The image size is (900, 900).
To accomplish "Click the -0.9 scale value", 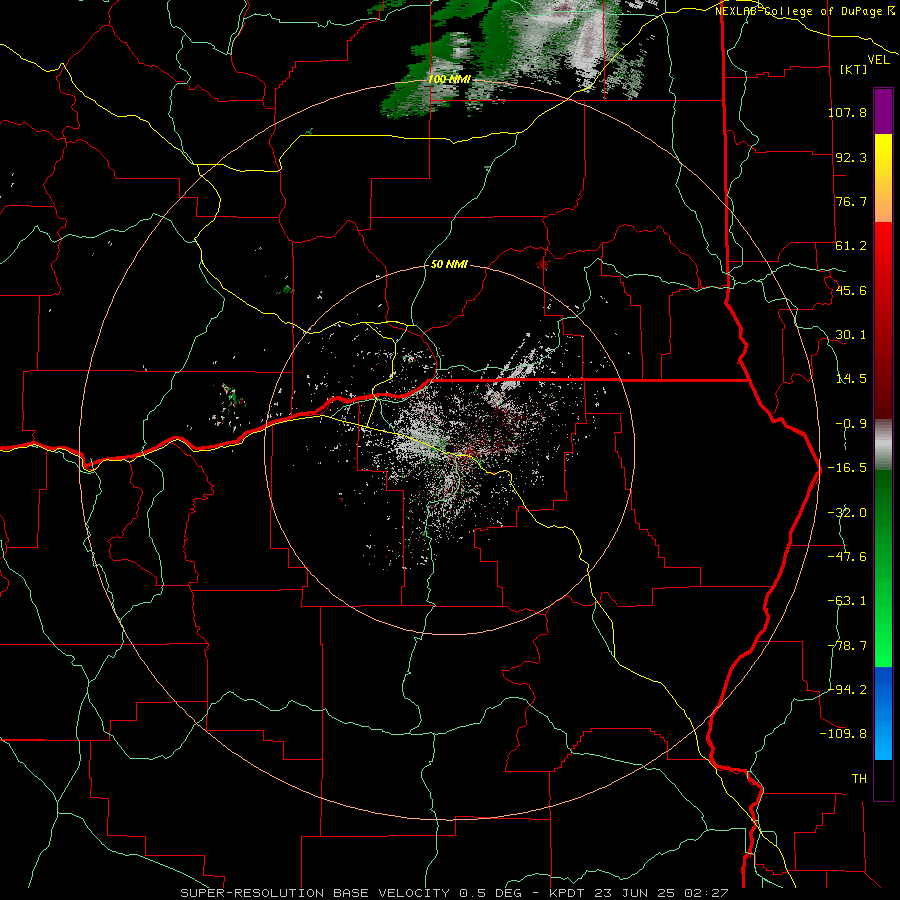I will point(851,424).
